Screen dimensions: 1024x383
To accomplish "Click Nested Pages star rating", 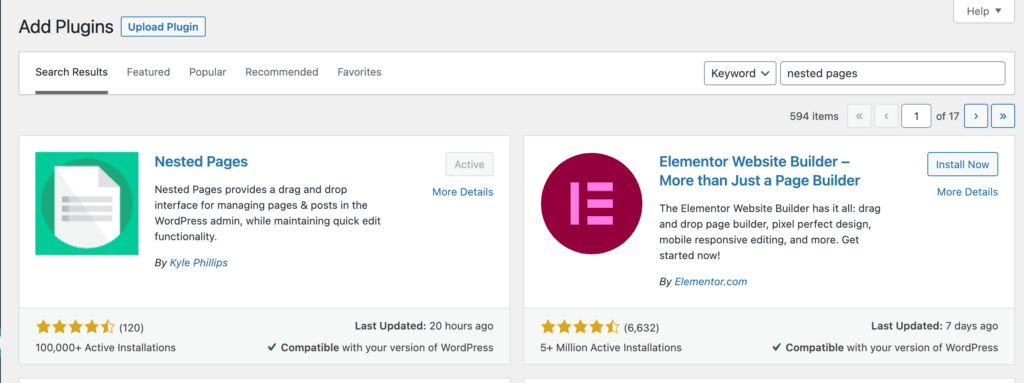I will coord(76,327).
